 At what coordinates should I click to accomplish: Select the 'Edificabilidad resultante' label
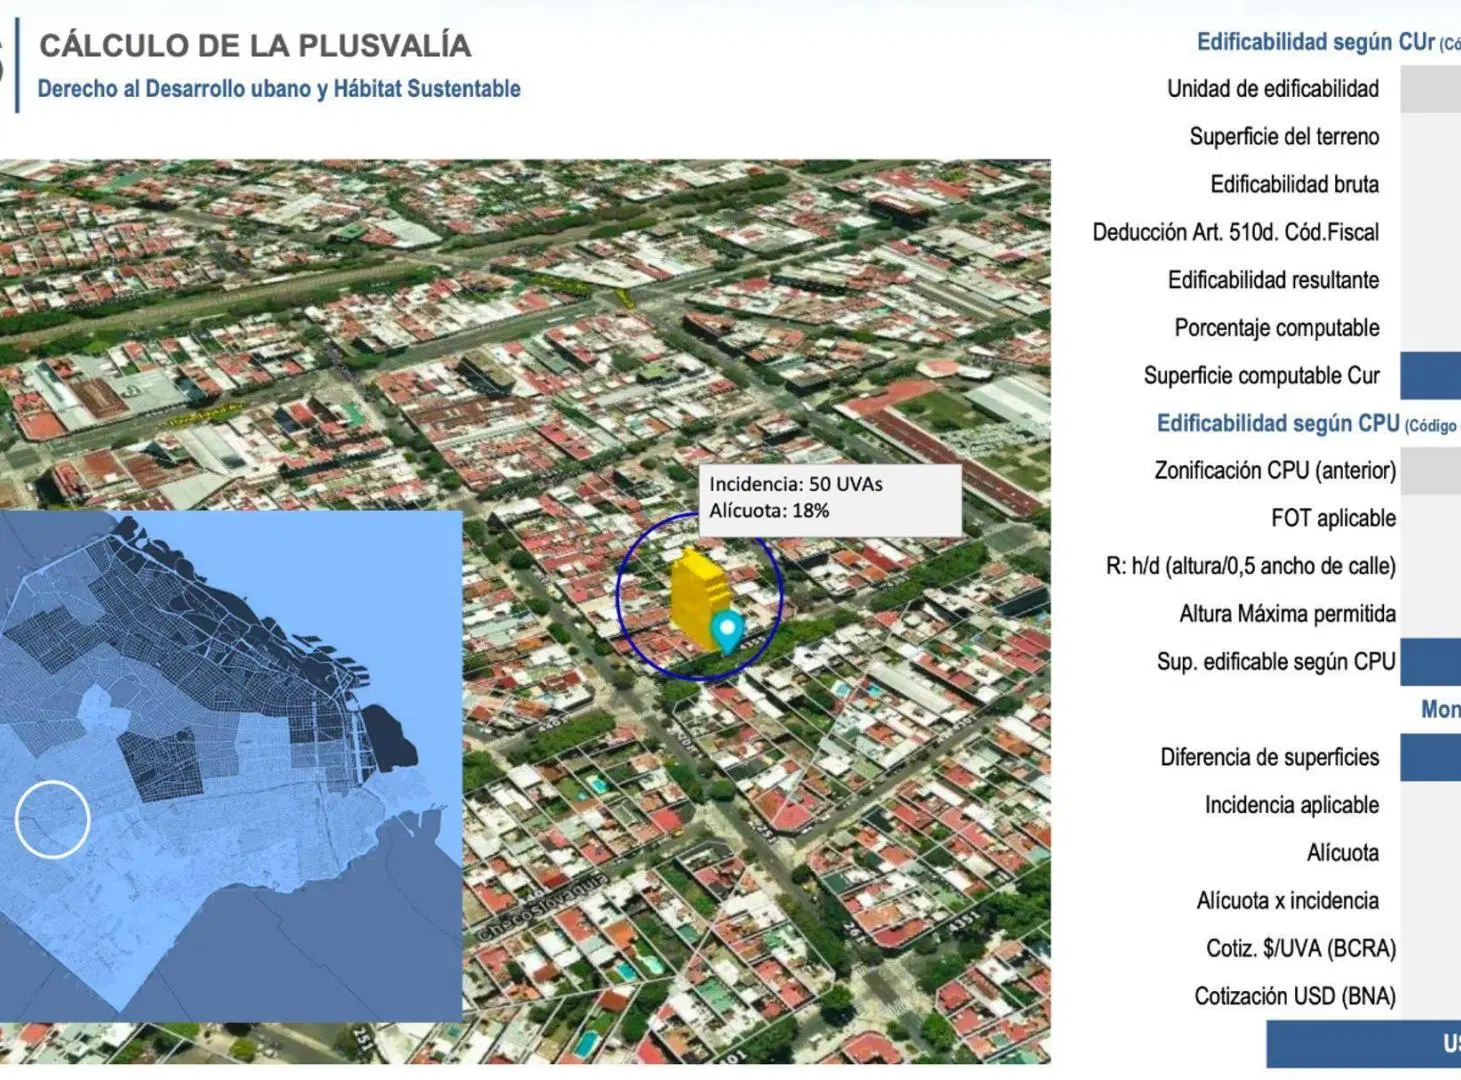pos(1273,281)
